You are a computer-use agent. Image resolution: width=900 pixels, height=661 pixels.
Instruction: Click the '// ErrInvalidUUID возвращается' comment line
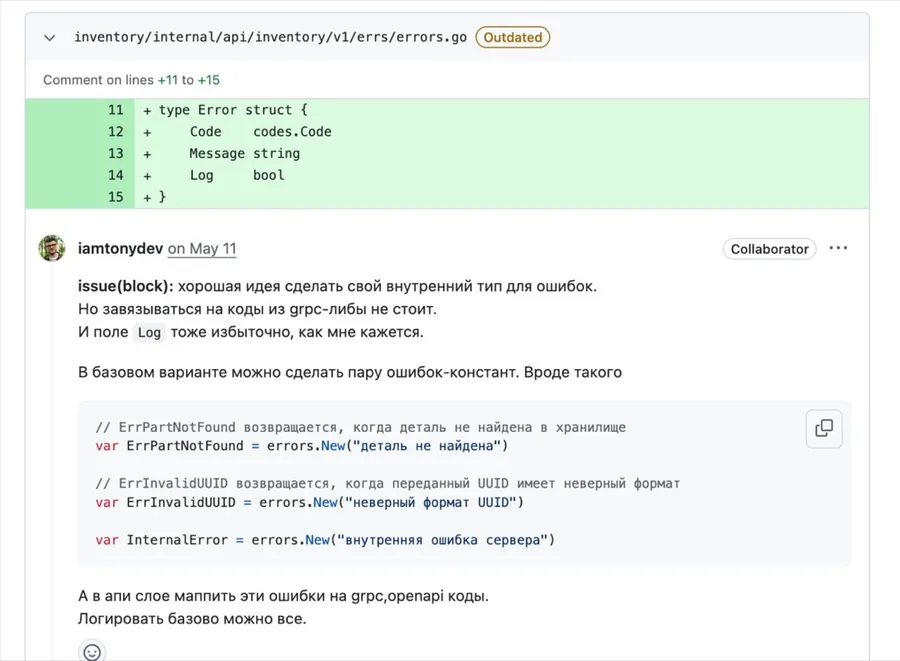click(x=387, y=483)
